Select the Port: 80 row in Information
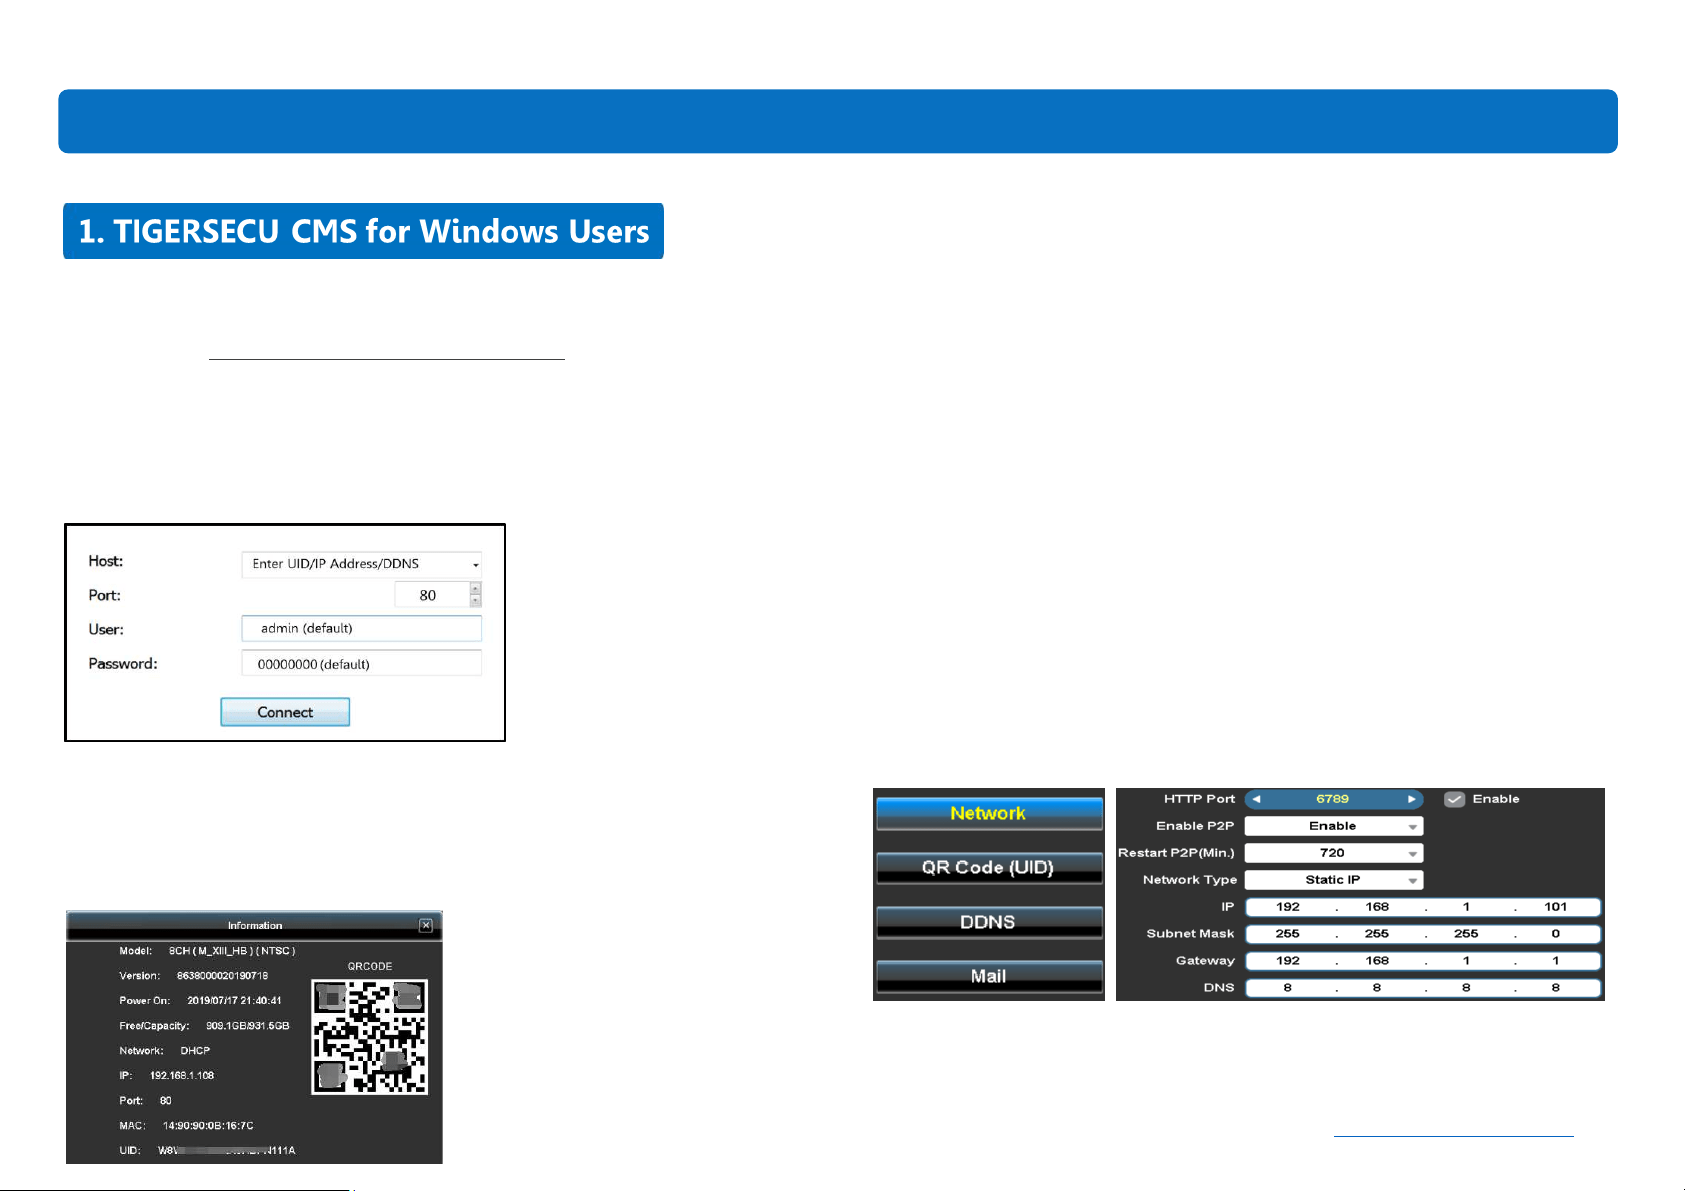The height and width of the screenshot is (1191, 1685). point(146,1101)
